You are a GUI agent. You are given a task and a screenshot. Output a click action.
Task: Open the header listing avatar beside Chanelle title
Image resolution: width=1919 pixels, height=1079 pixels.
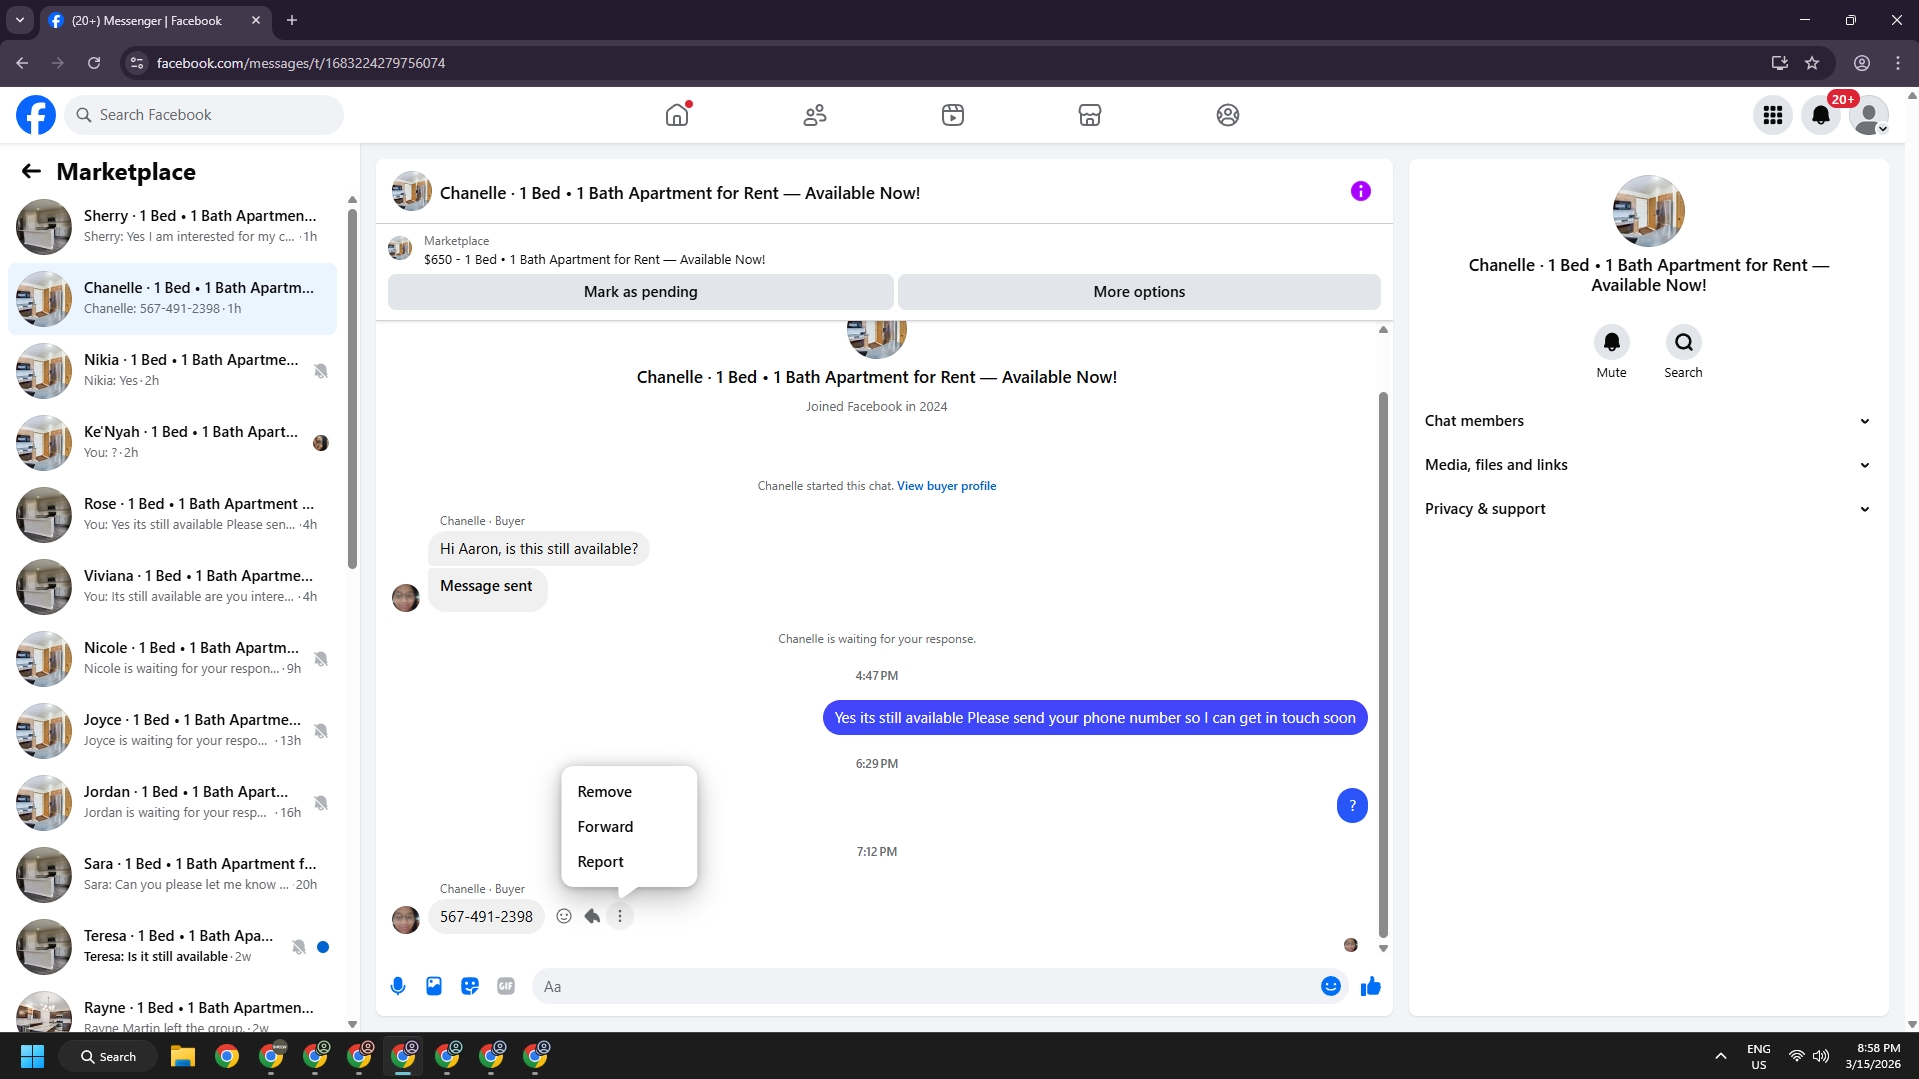point(412,191)
